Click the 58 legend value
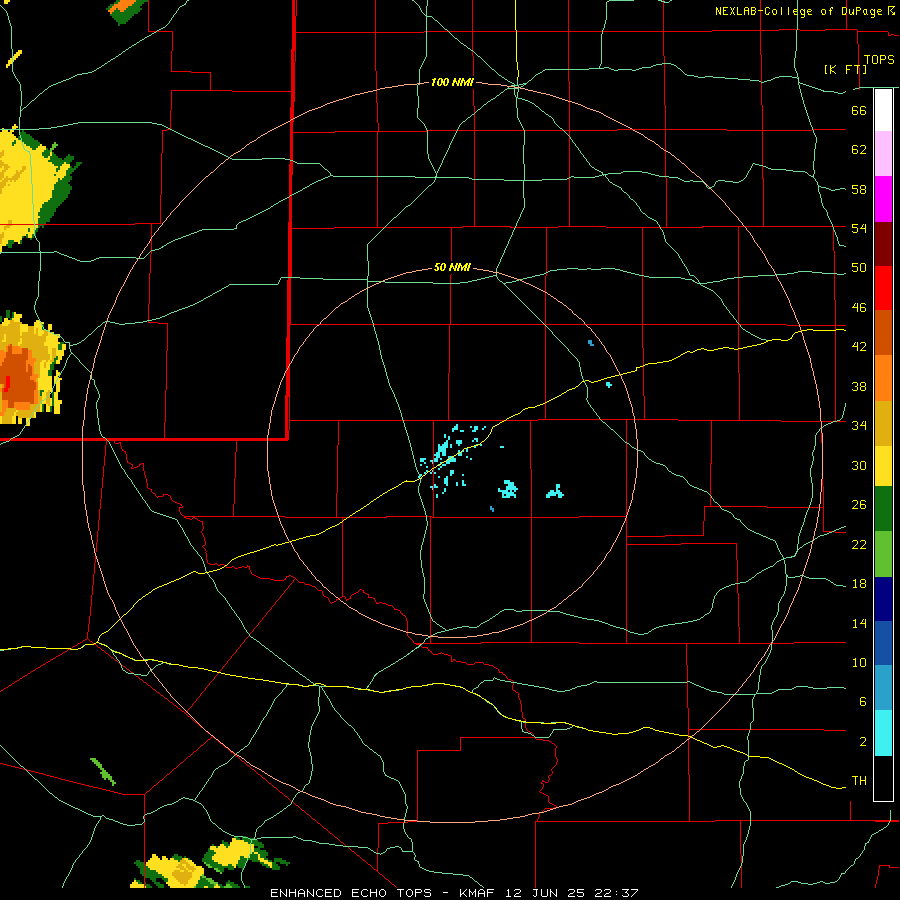 (x=859, y=189)
